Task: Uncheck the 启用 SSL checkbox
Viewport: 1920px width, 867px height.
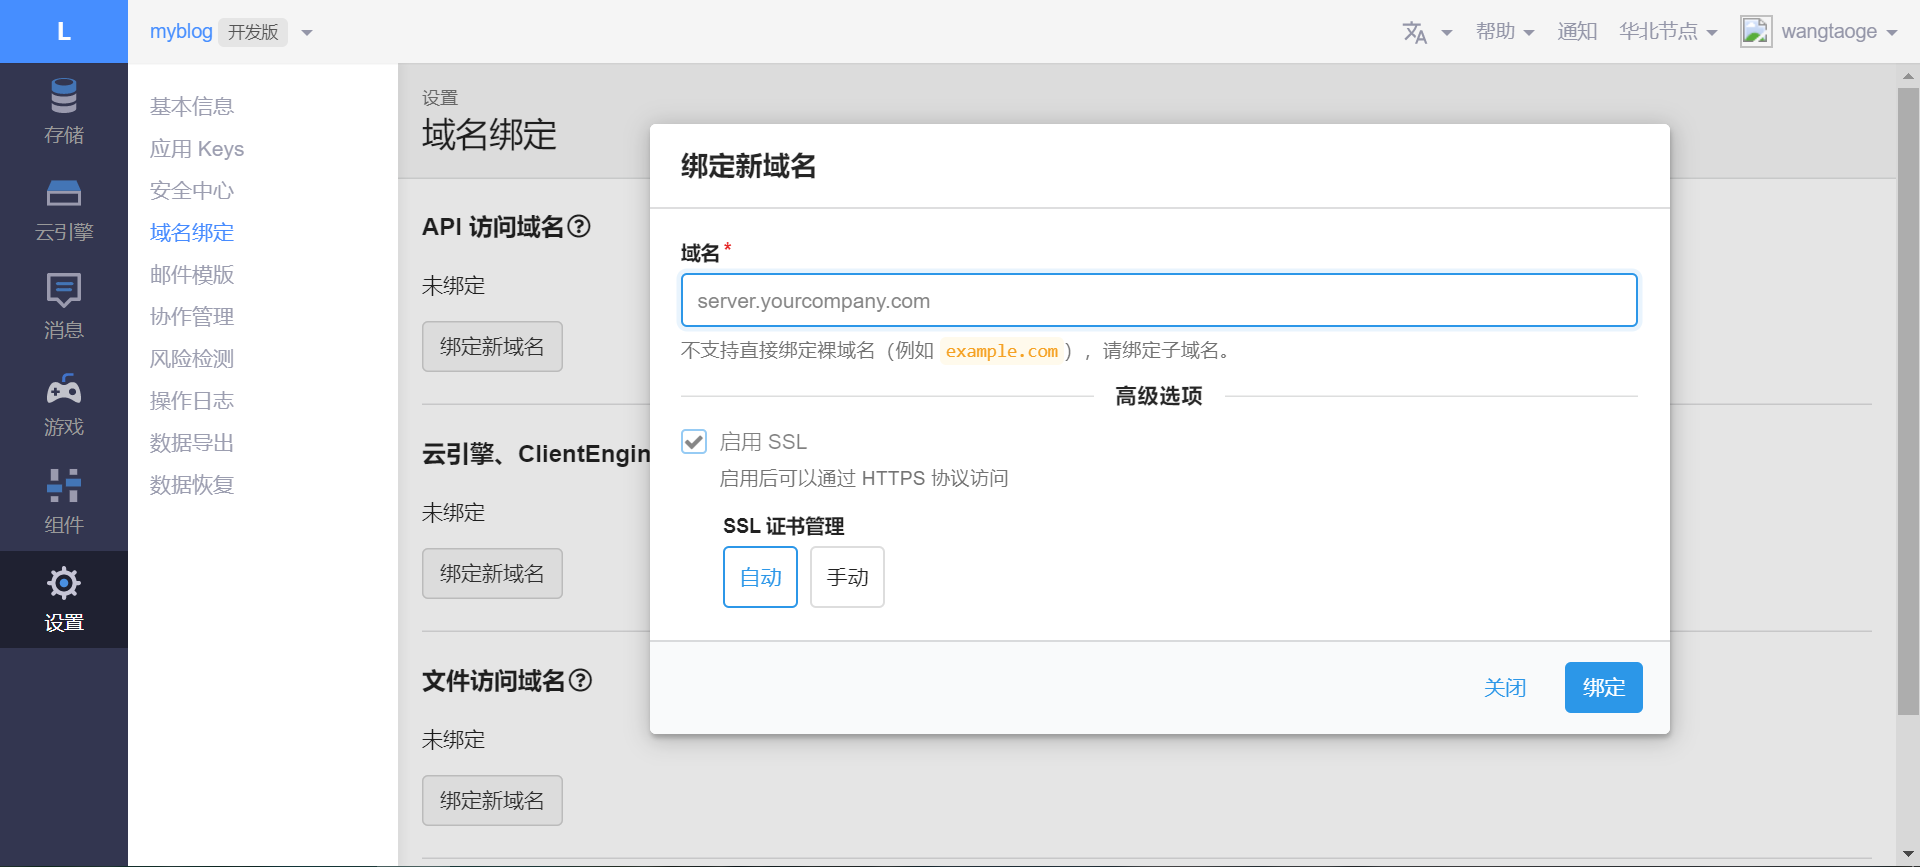Action: [694, 442]
